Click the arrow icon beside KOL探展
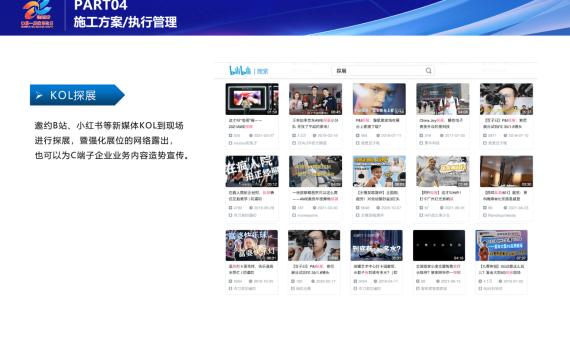 click(x=39, y=95)
